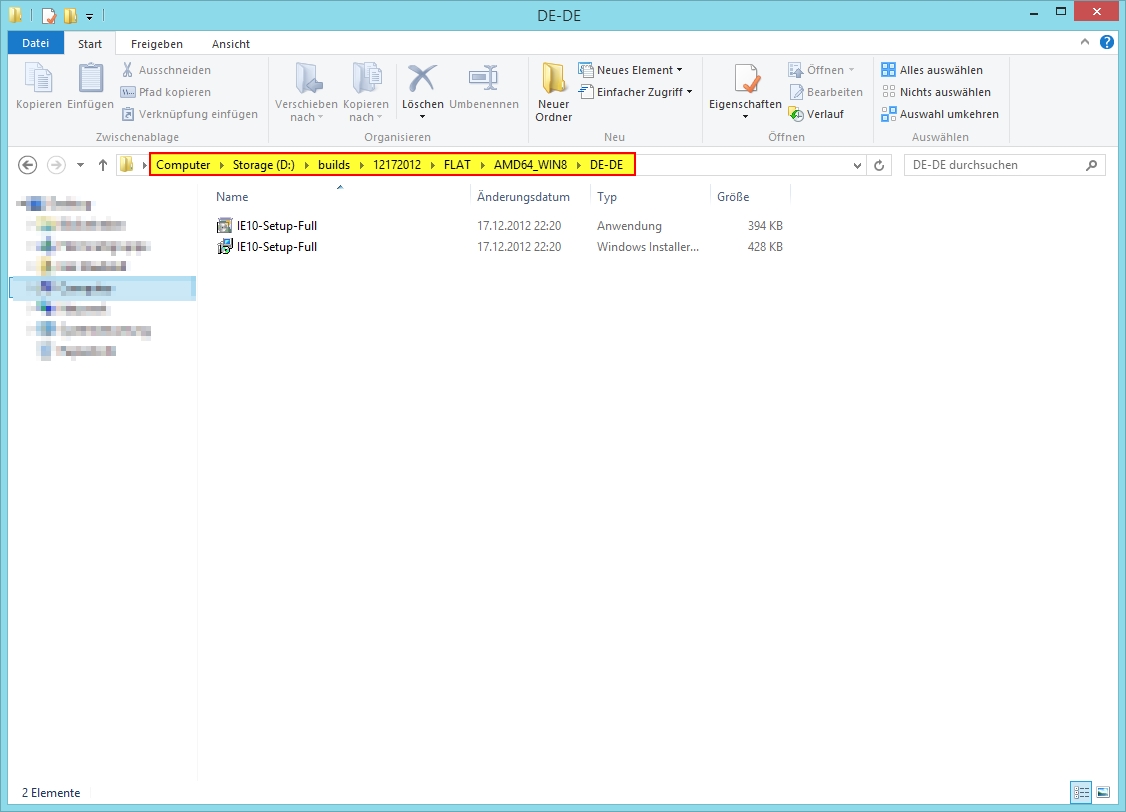This screenshot has width=1126, height=812.
Task: Click the refresh button beside address bar
Action: pyautogui.click(x=880, y=165)
